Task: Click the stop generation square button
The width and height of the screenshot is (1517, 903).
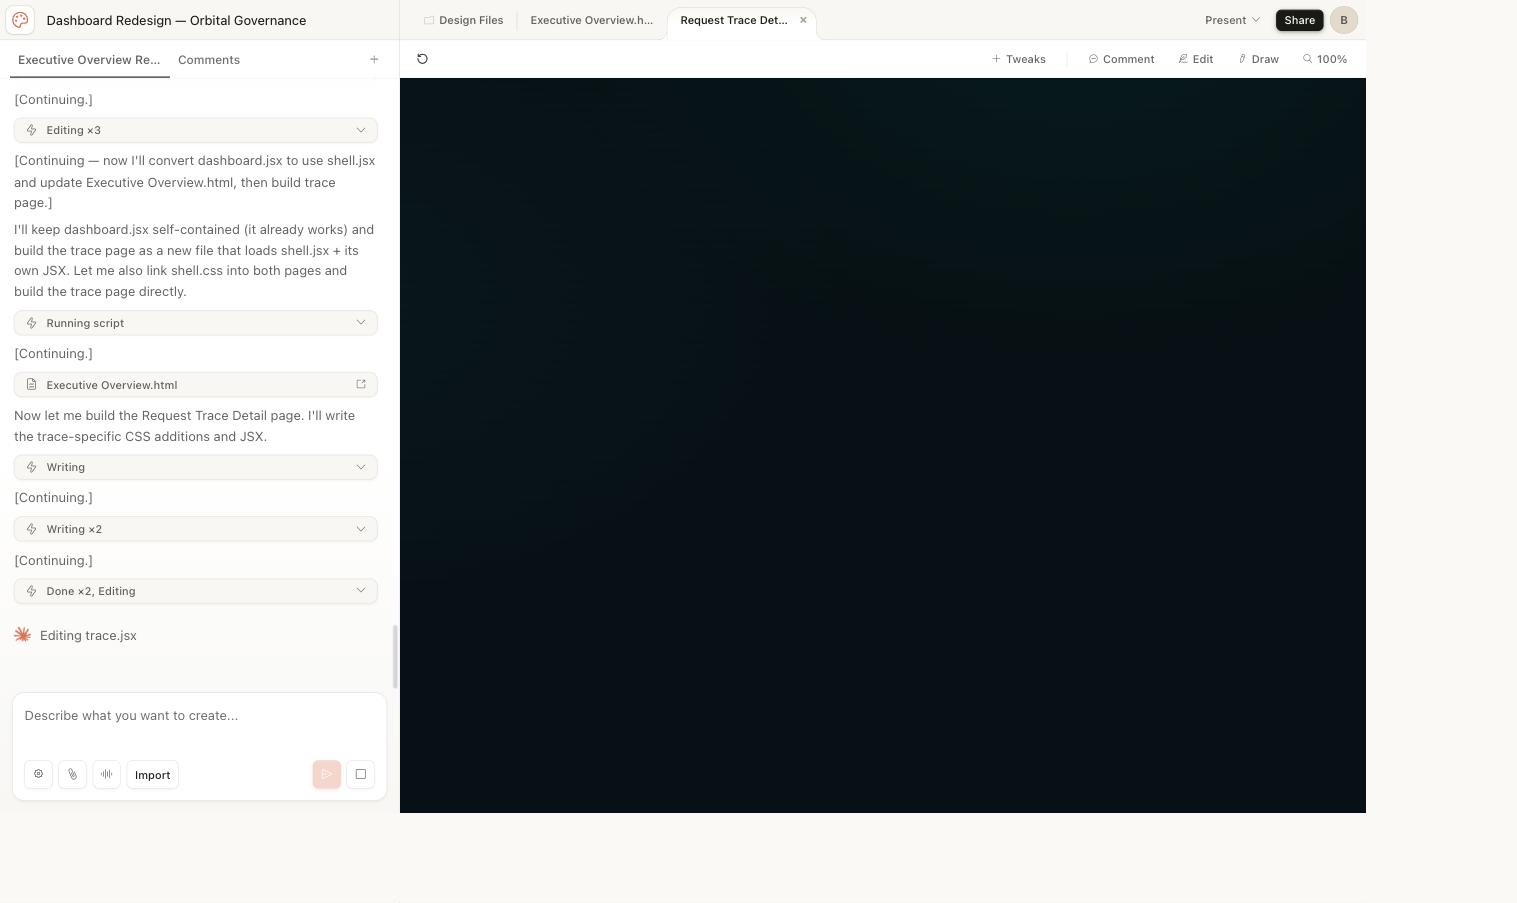Action: 360,774
